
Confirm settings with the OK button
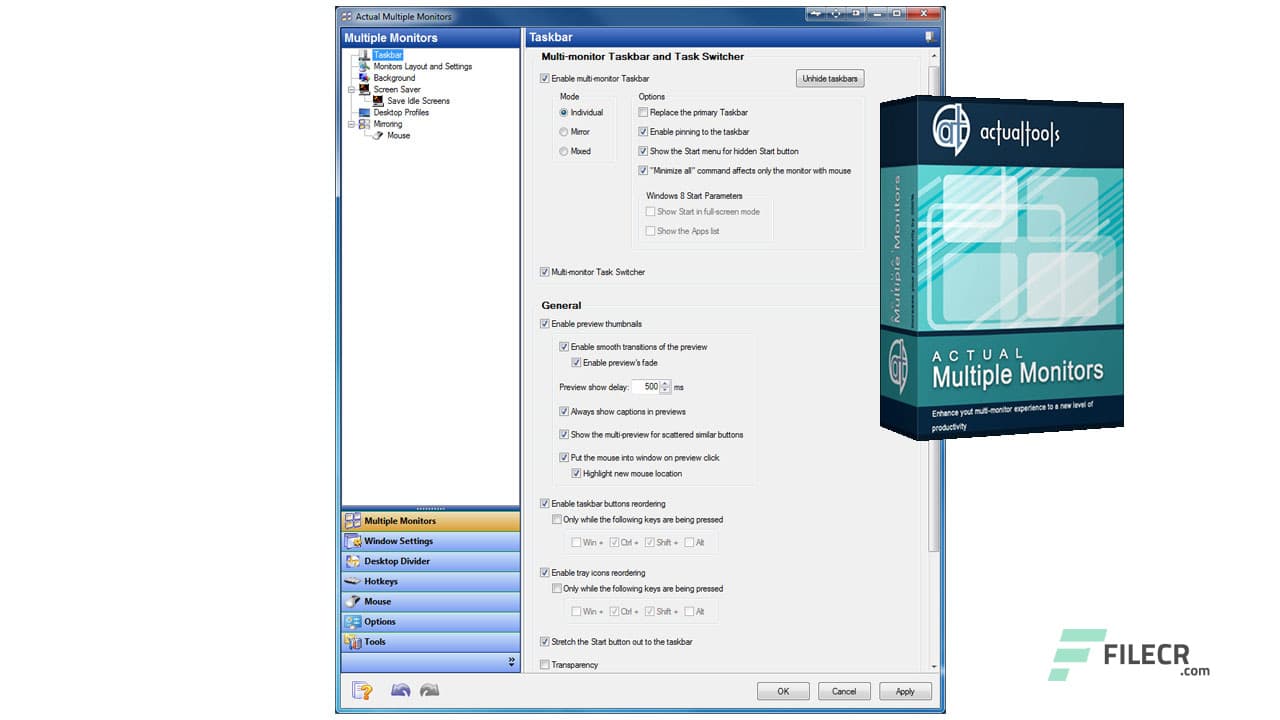point(783,691)
